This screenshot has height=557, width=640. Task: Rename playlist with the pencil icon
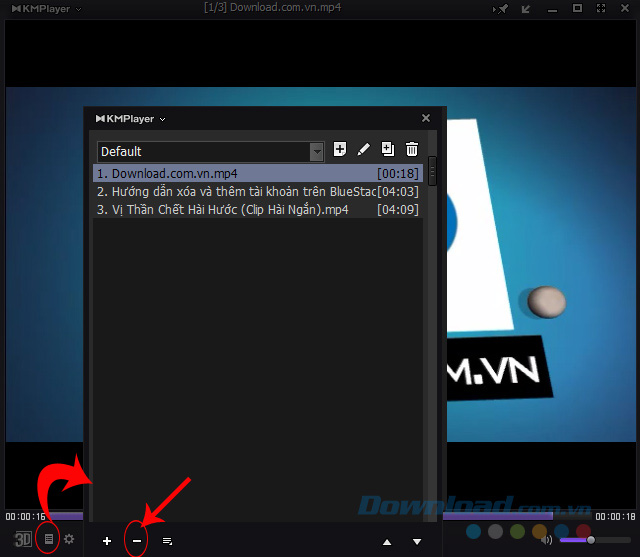pos(363,149)
